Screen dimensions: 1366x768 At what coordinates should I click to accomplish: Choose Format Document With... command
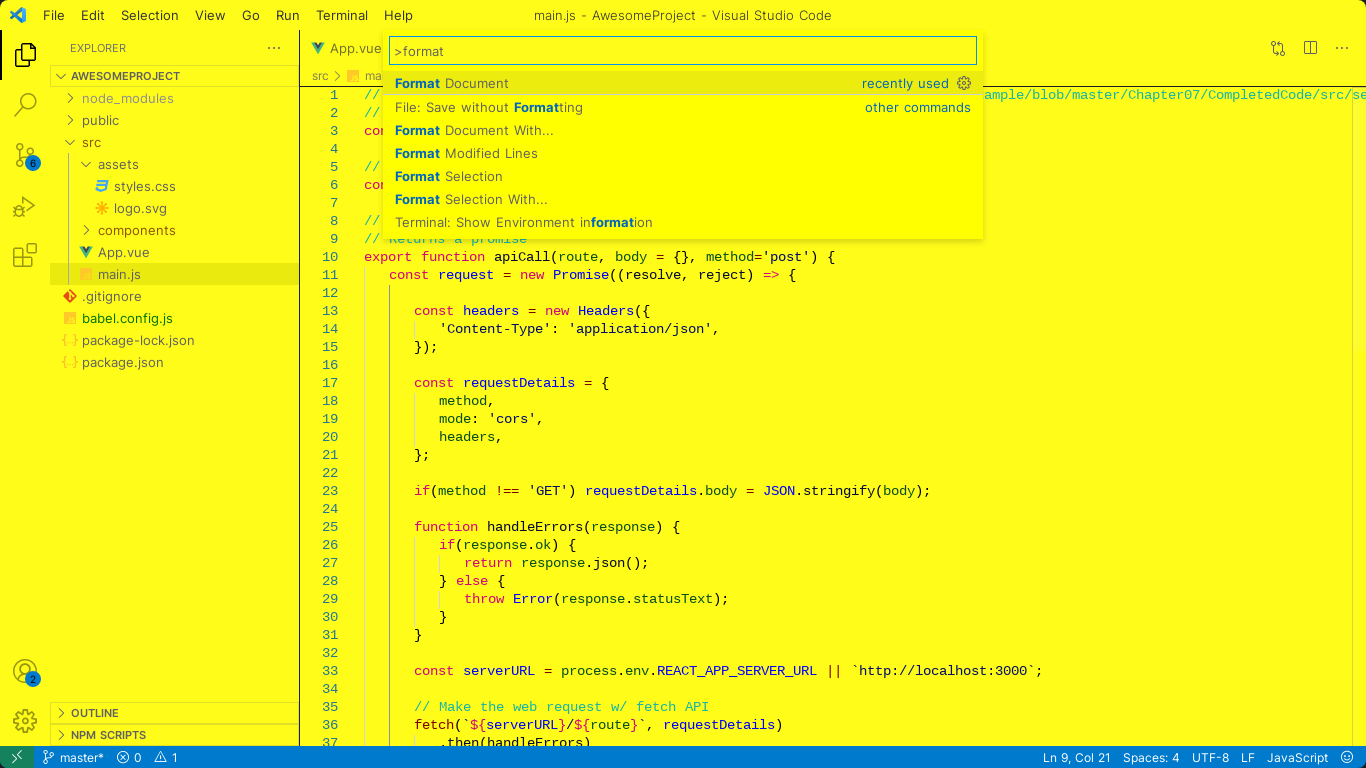[683, 130]
